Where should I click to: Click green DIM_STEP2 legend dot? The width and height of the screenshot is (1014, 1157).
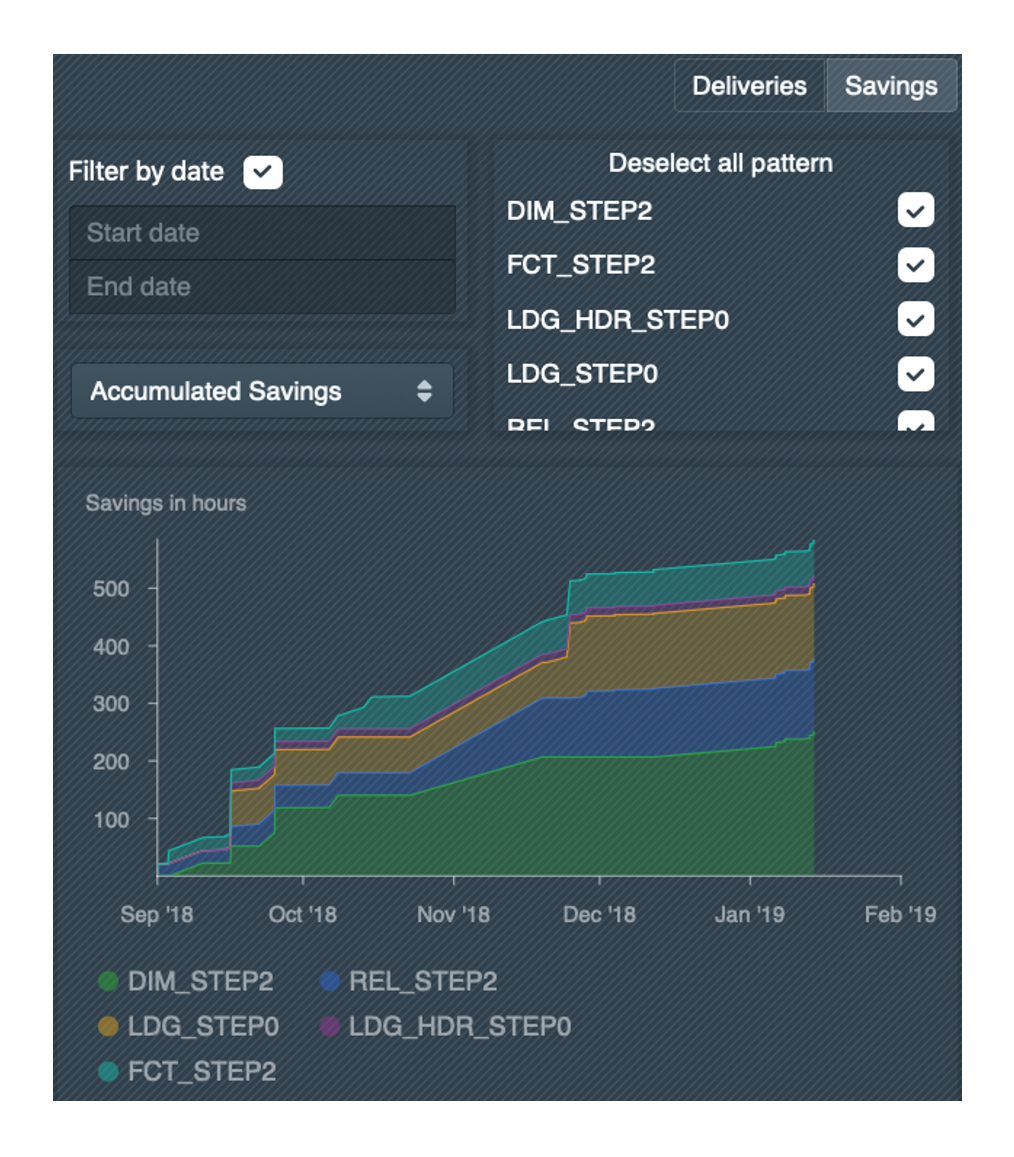click(x=109, y=982)
